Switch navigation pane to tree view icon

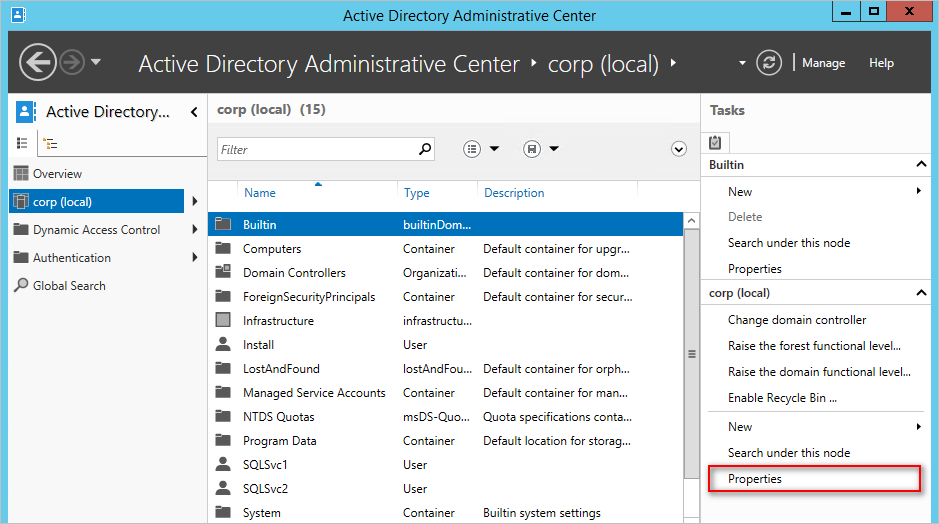tap(52, 144)
